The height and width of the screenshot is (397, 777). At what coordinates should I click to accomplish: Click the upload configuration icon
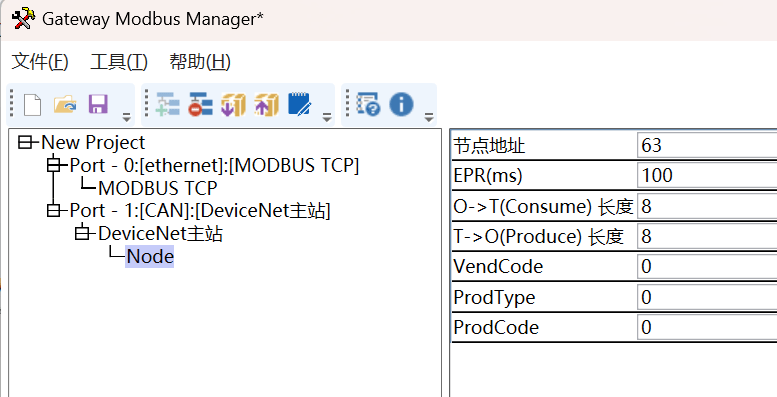(267, 105)
